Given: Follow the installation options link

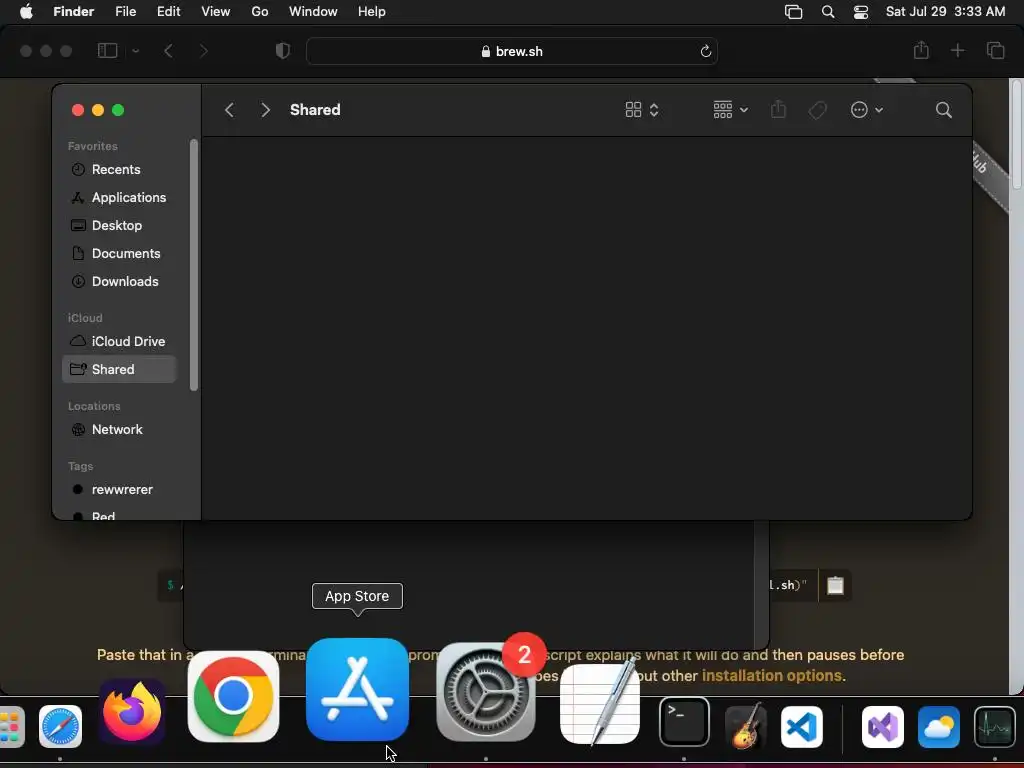Looking at the screenshot, I should [x=772, y=675].
